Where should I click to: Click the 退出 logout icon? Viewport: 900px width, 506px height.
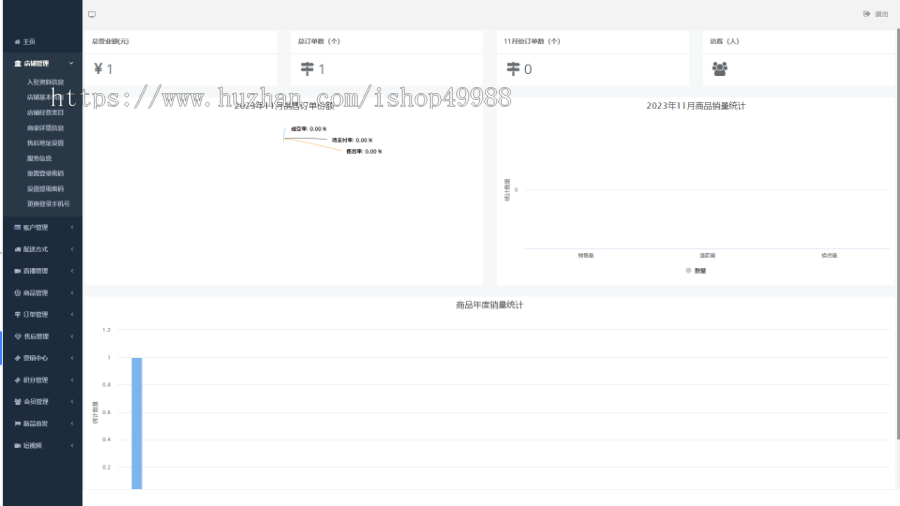[x=866, y=14]
